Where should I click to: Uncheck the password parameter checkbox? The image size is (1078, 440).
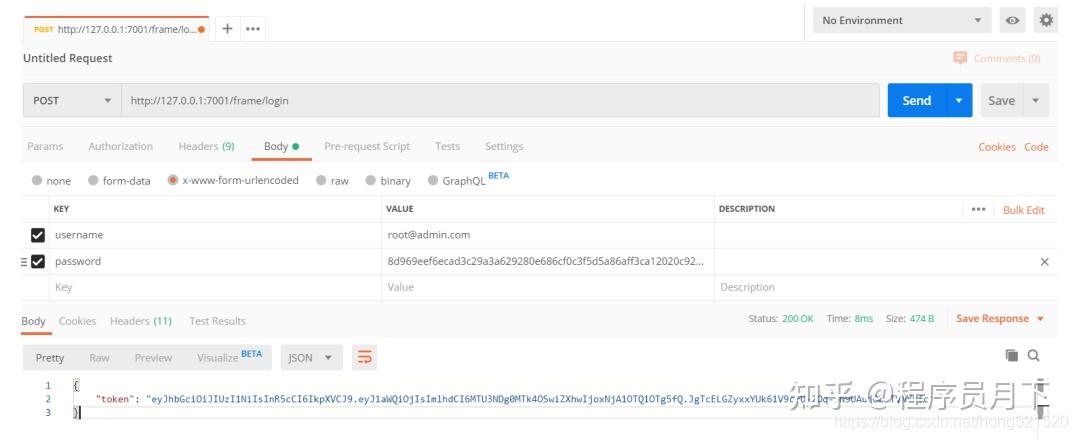pyautogui.click(x=38, y=262)
